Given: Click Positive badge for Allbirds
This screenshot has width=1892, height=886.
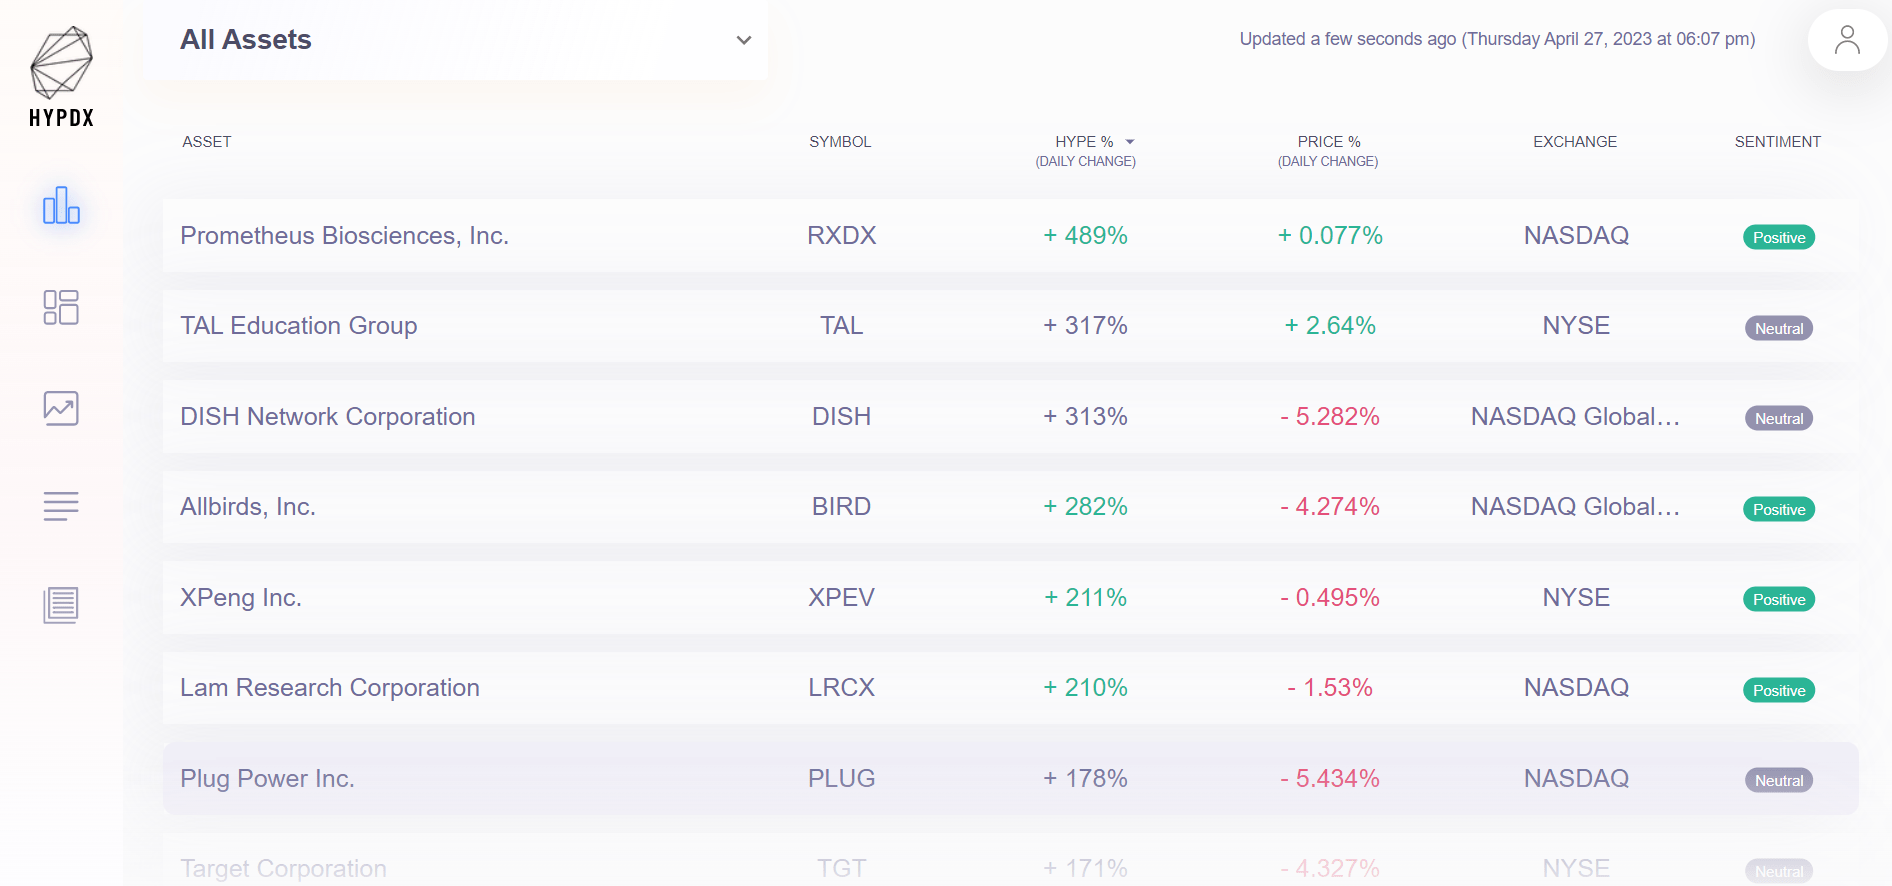Looking at the screenshot, I should (x=1779, y=510).
